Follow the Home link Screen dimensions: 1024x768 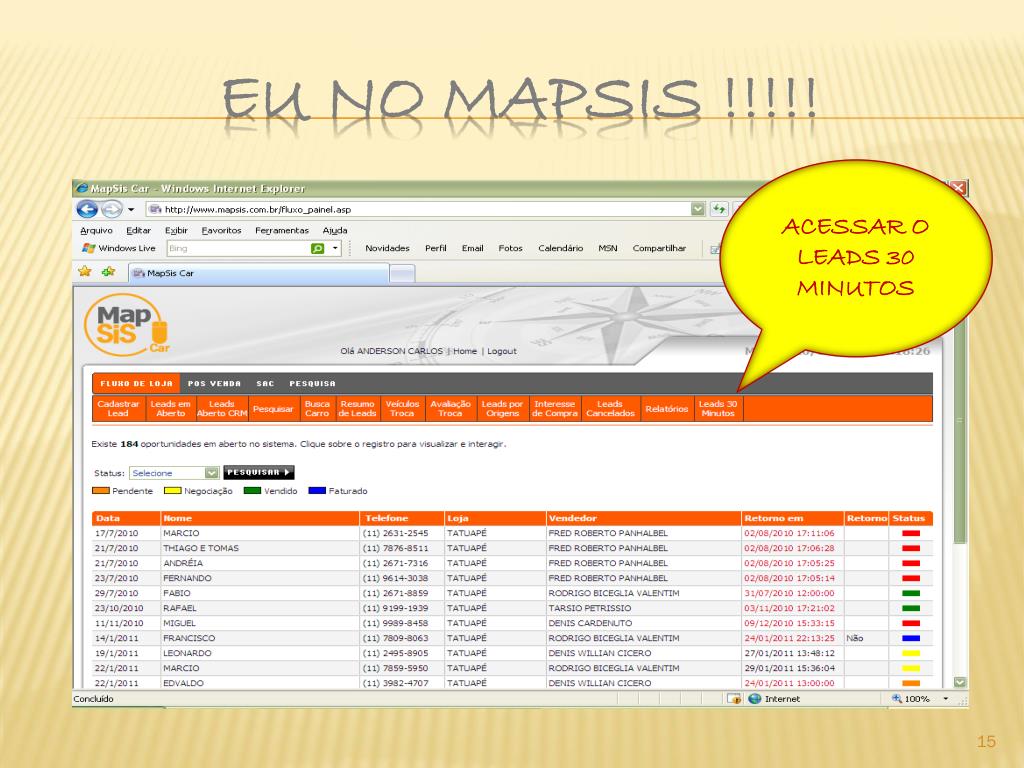tap(465, 351)
